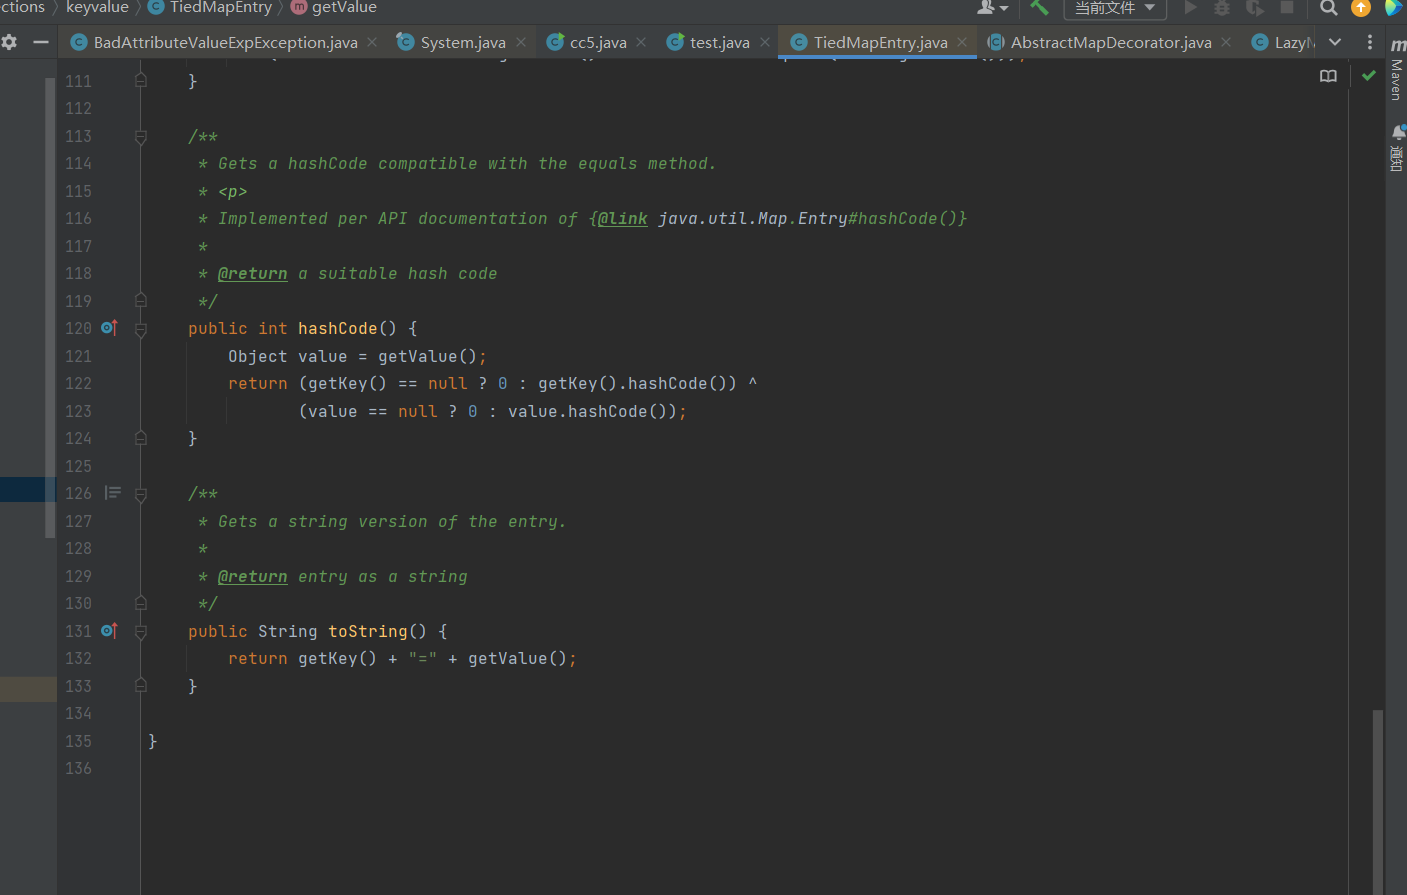
Task: Click hashCode method name on line 120
Action: point(338,328)
